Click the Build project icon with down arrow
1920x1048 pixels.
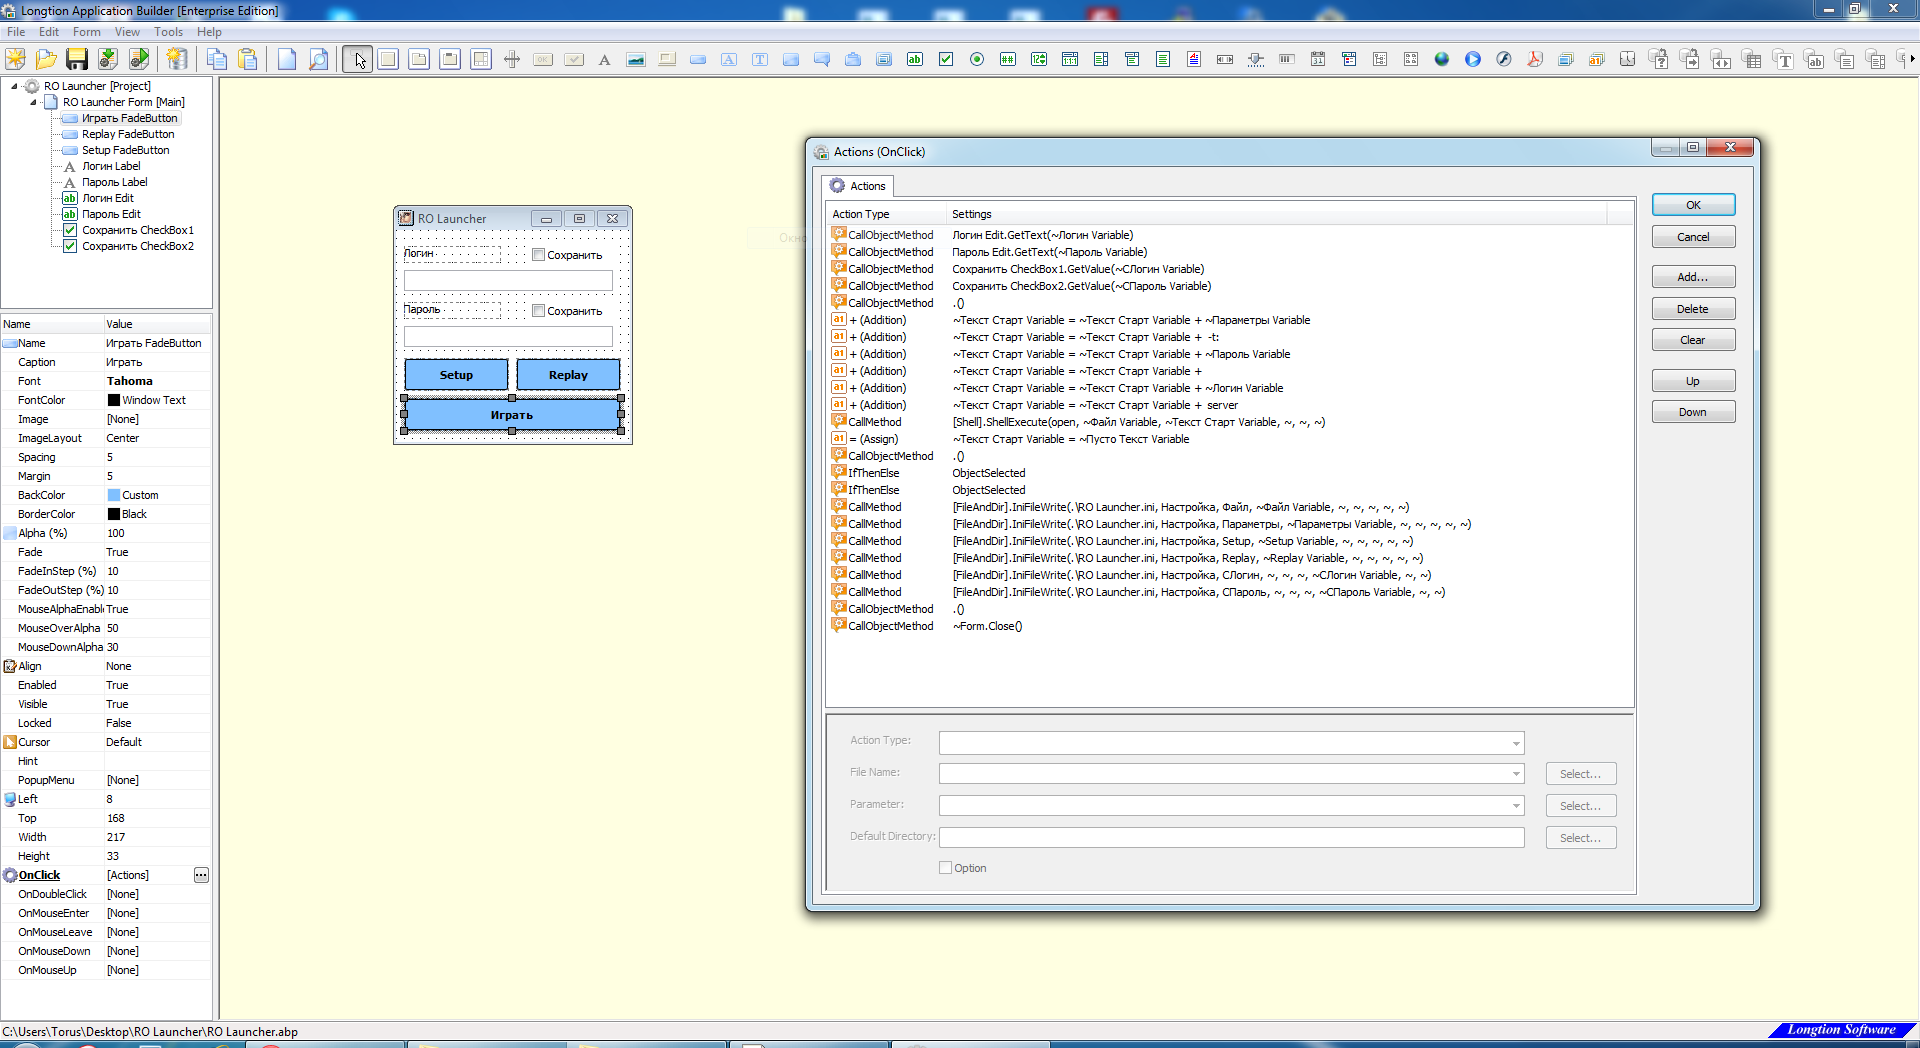108,59
